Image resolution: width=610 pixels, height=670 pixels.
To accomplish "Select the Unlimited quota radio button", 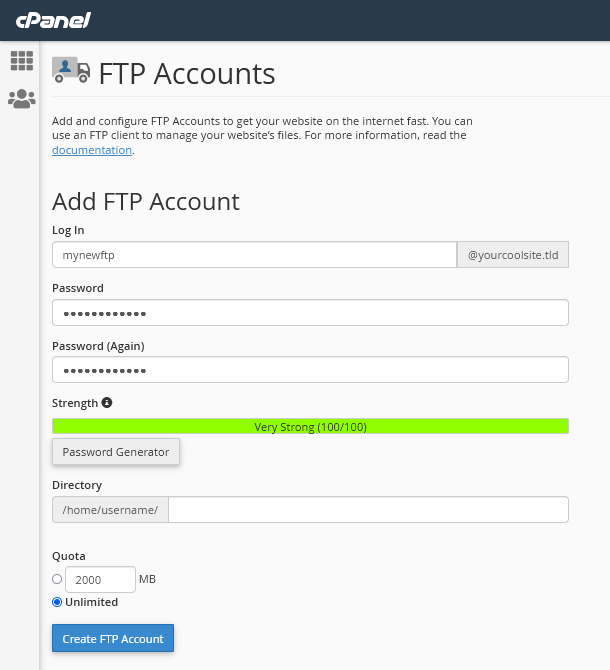I will click(x=57, y=602).
